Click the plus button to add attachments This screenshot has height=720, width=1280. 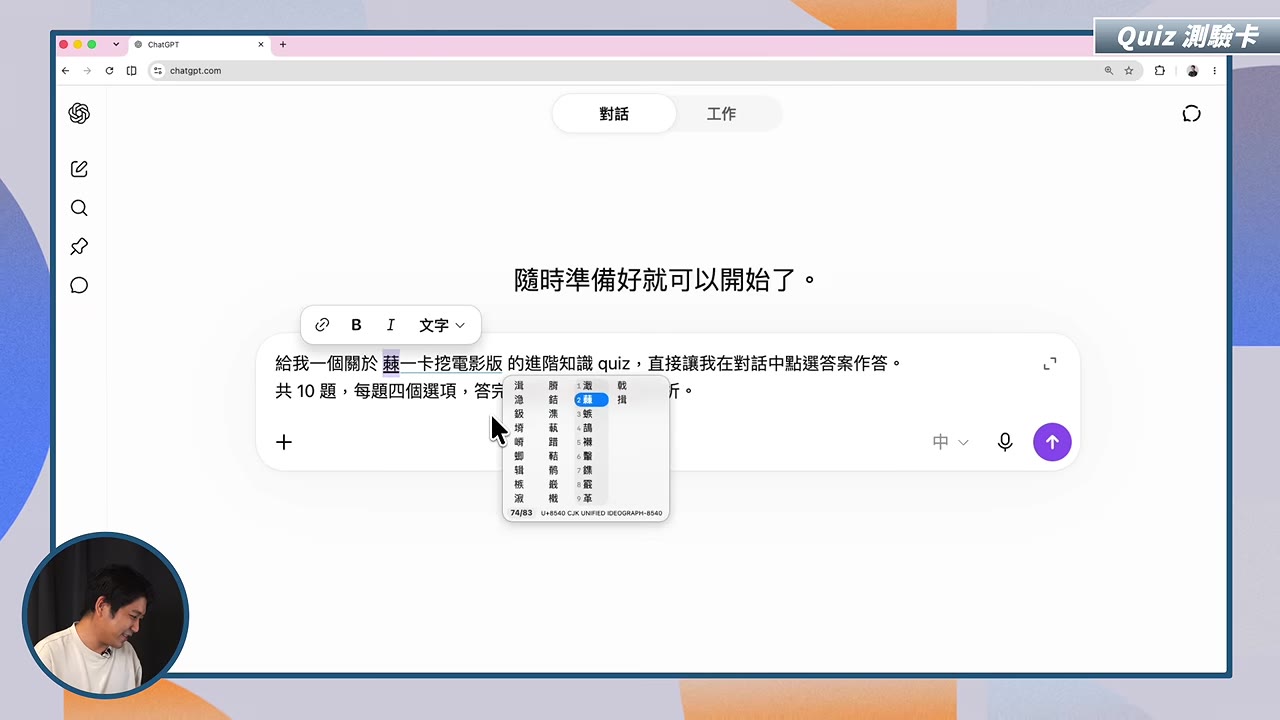click(284, 442)
